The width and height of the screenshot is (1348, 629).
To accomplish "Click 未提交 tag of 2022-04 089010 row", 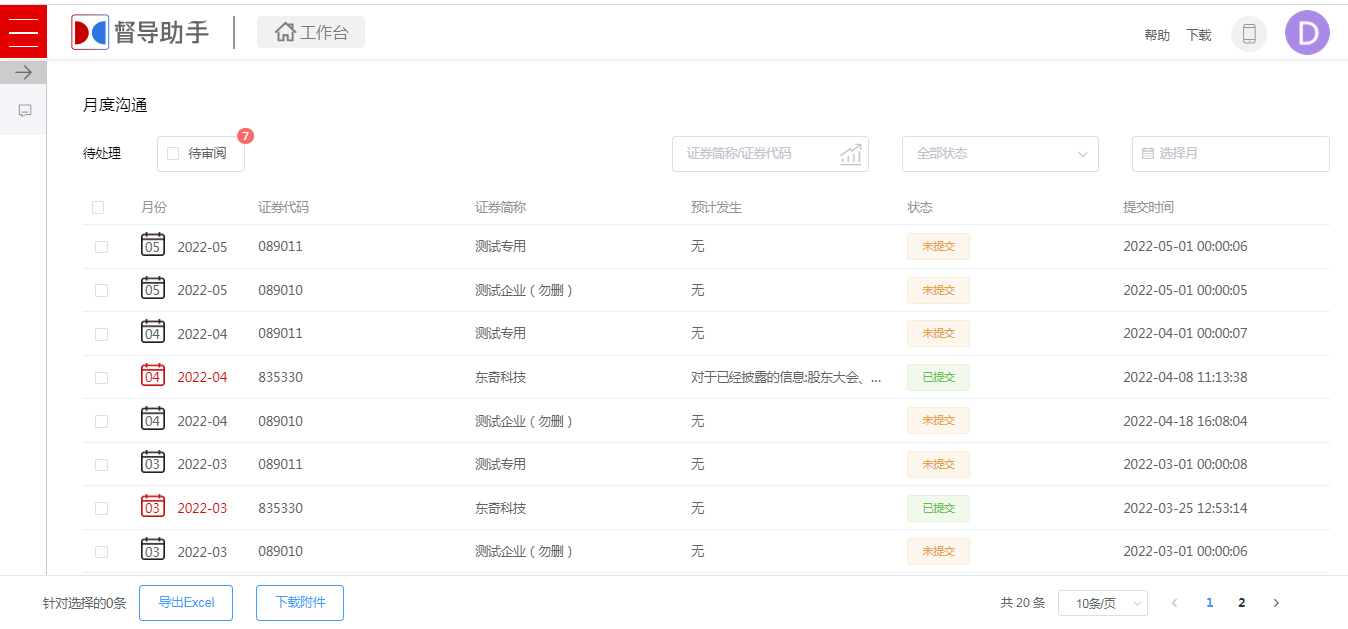I will (x=938, y=421).
